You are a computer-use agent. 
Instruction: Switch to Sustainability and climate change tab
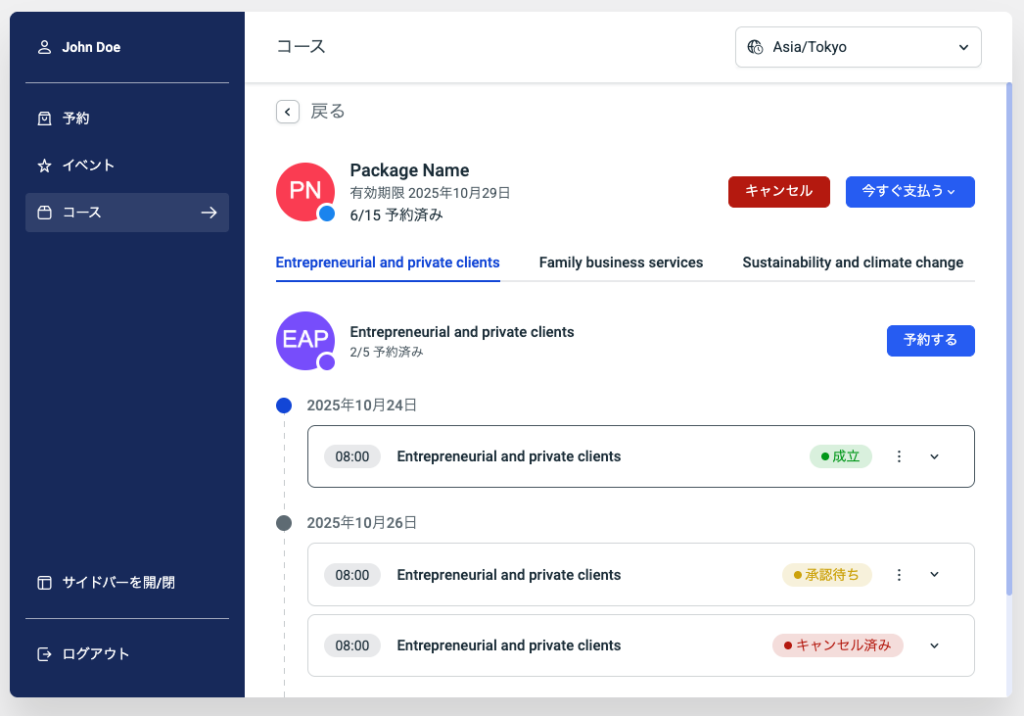tap(852, 263)
